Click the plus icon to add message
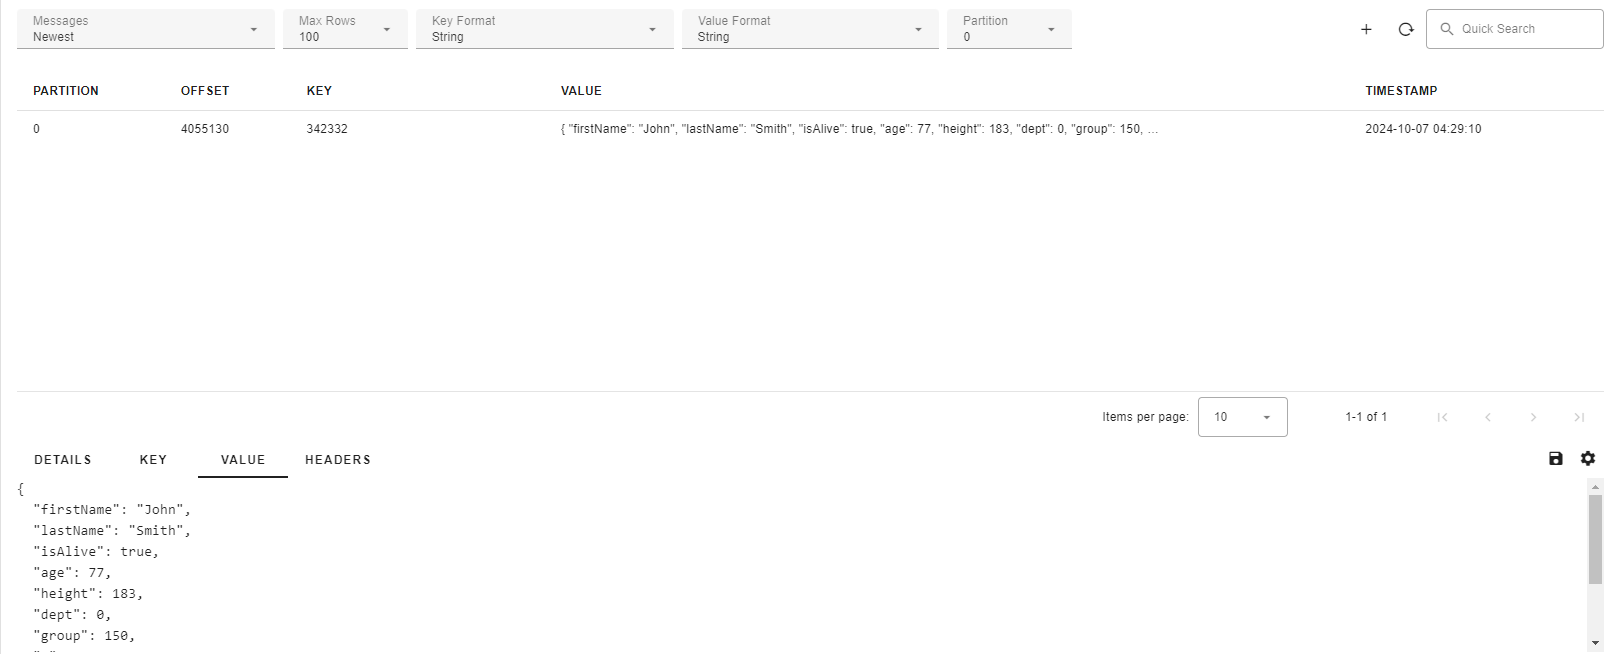 click(x=1366, y=30)
